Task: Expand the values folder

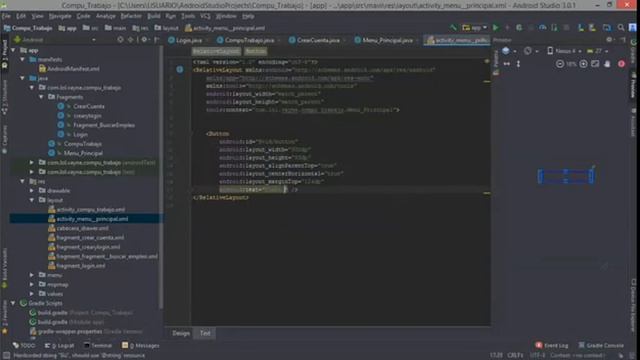Action: (32, 294)
